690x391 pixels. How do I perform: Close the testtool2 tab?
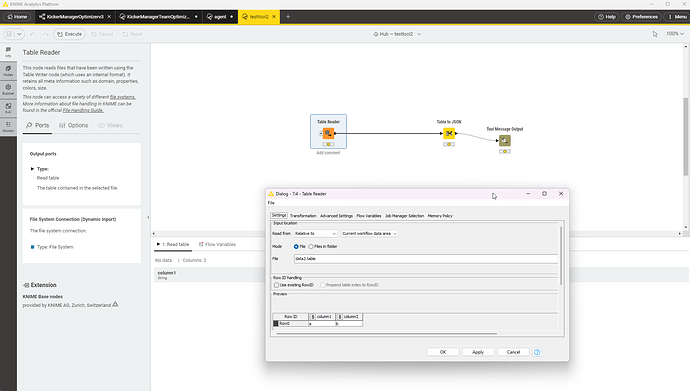(274, 17)
